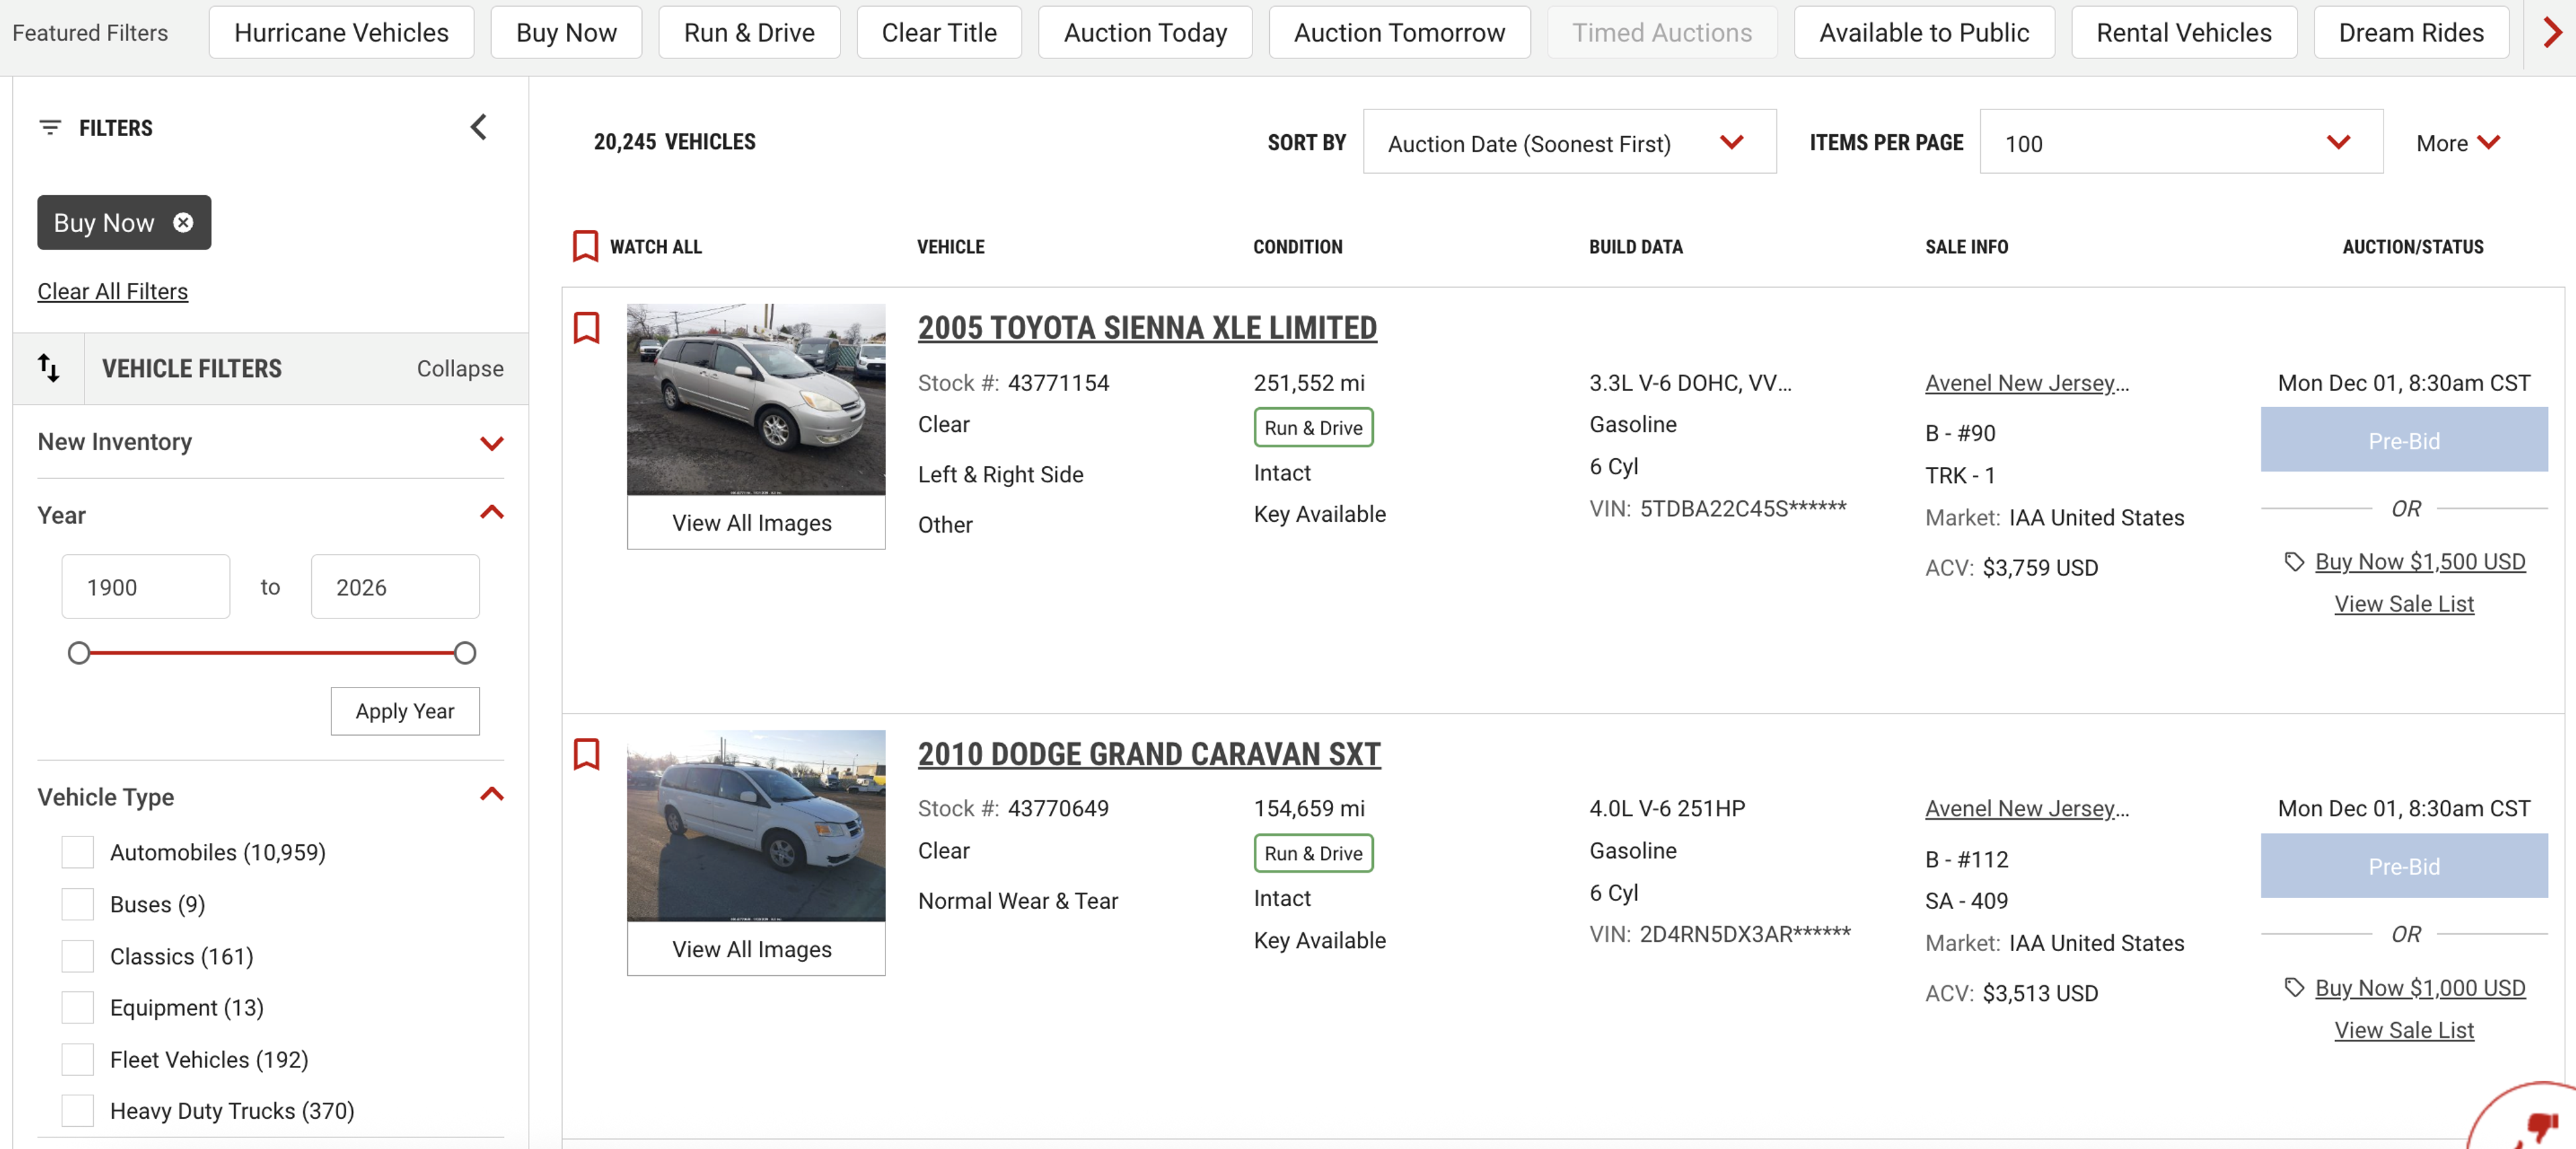Click the filters list icon beside FILTERS
2576x1149 pixels.
coord(50,128)
